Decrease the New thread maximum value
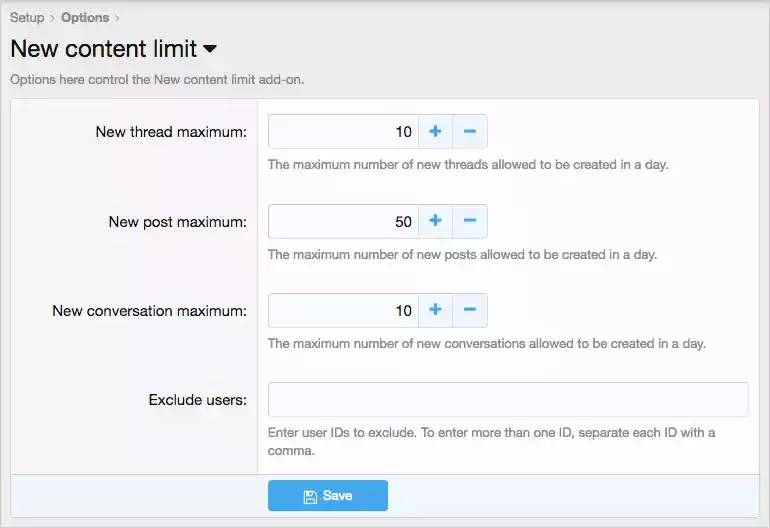Image resolution: width=770 pixels, height=528 pixels. (x=470, y=131)
